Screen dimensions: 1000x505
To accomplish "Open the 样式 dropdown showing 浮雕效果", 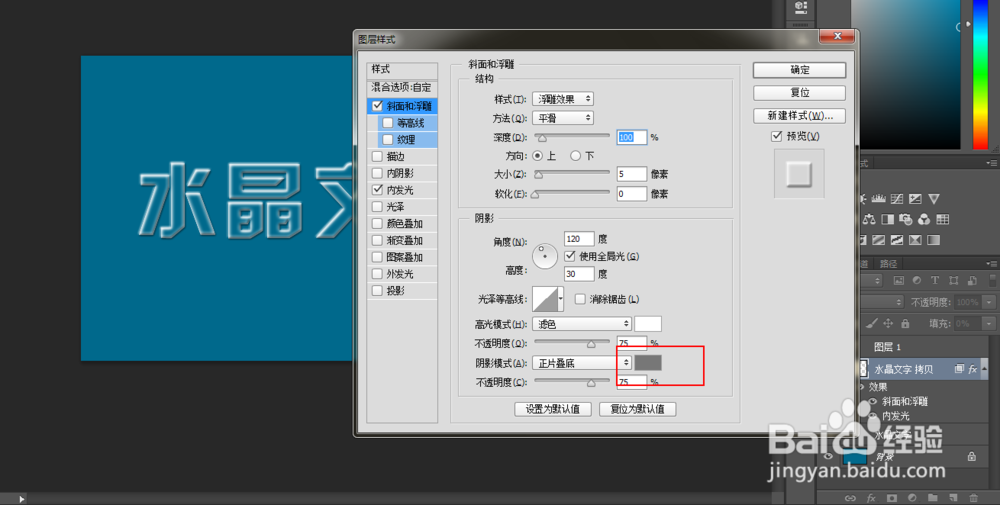I will tap(562, 99).
